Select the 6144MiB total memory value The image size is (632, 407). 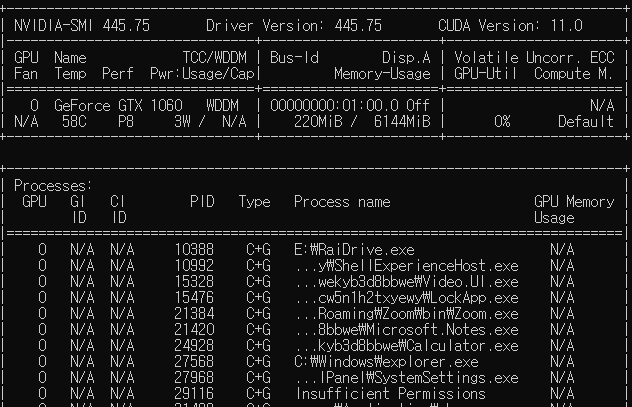402,122
